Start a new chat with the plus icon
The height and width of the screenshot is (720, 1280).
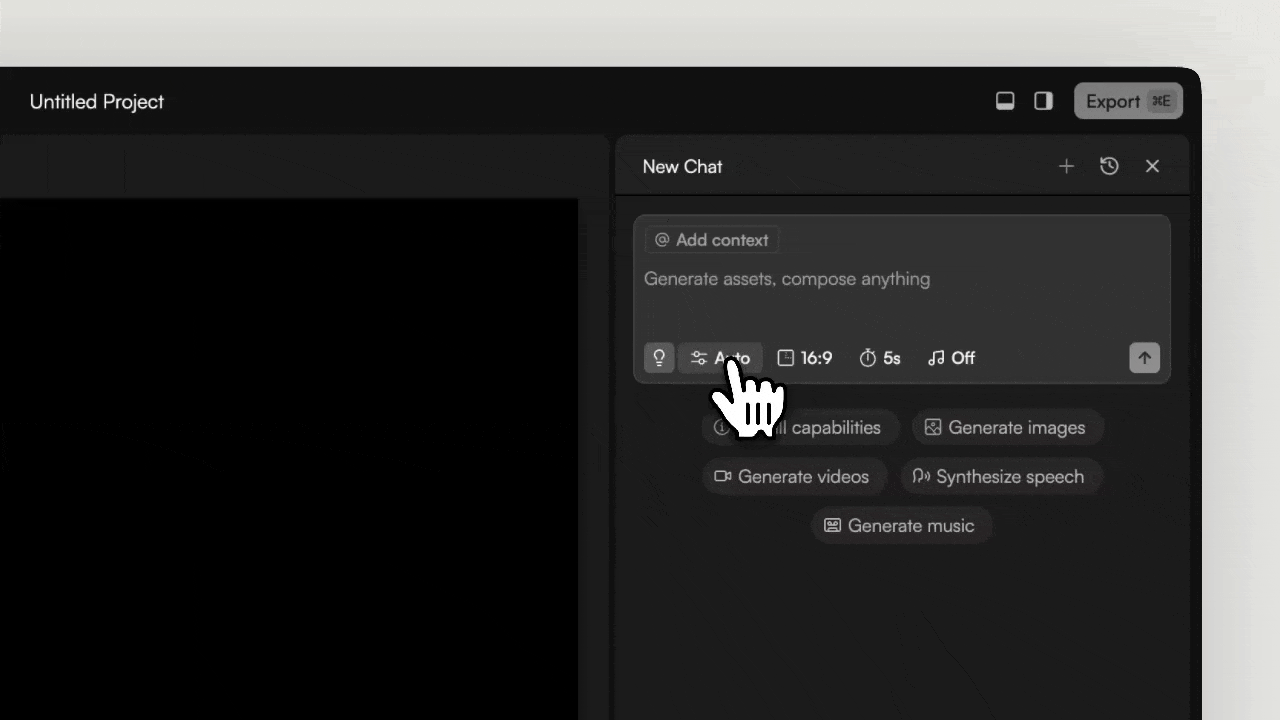click(x=1066, y=166)
